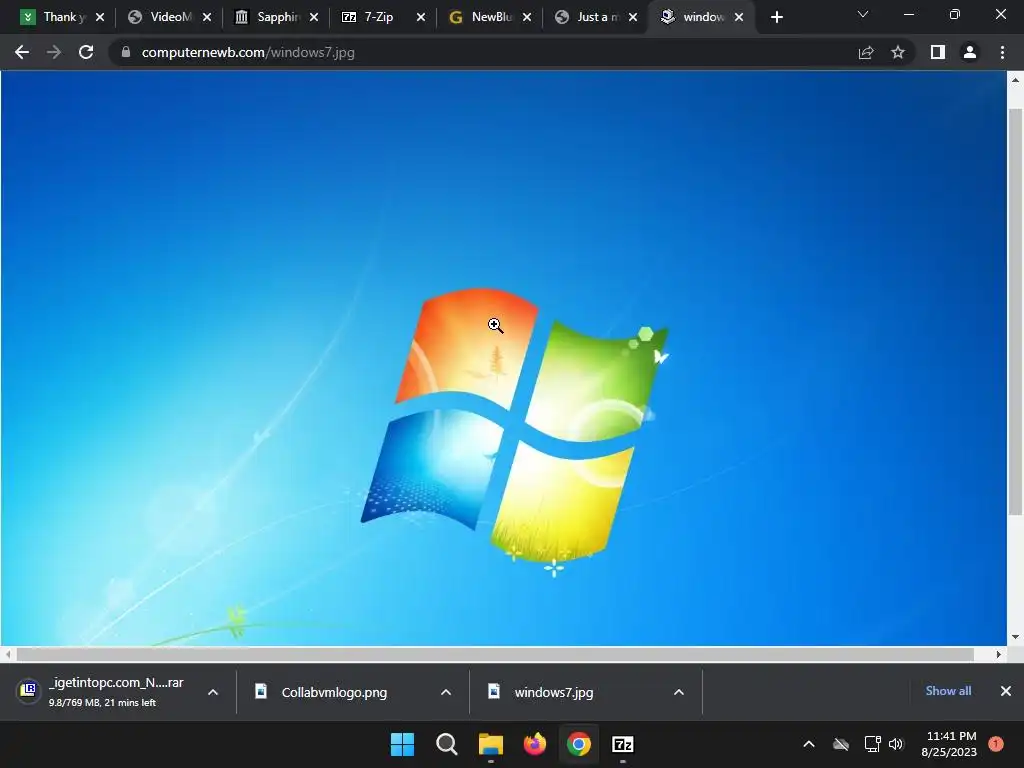This screenshot has width=1024, height=768.
Task: Open the Collabvmlogo.png download
Action: tap(333, 692)
